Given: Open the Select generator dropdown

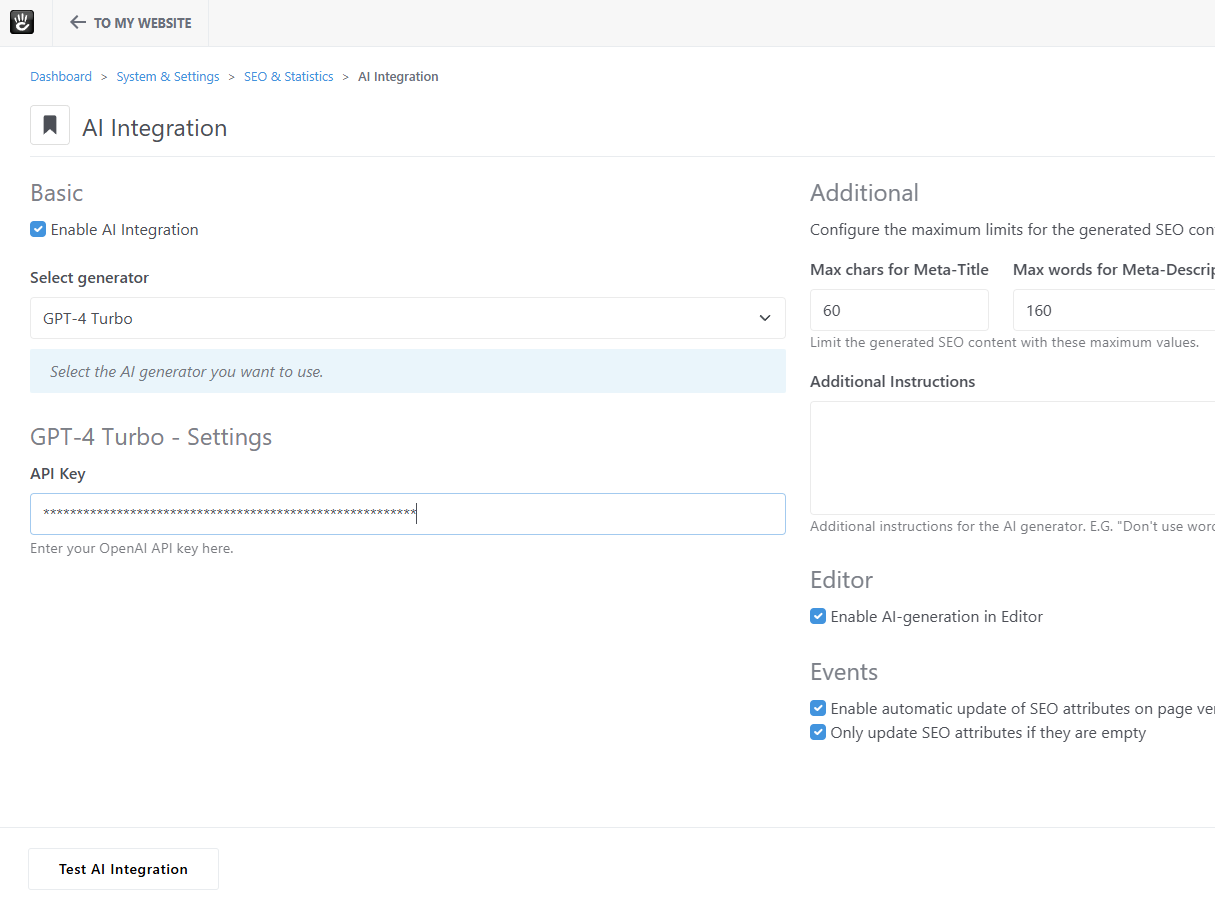Looking at the screenshot, I should [x=400, y=318].
